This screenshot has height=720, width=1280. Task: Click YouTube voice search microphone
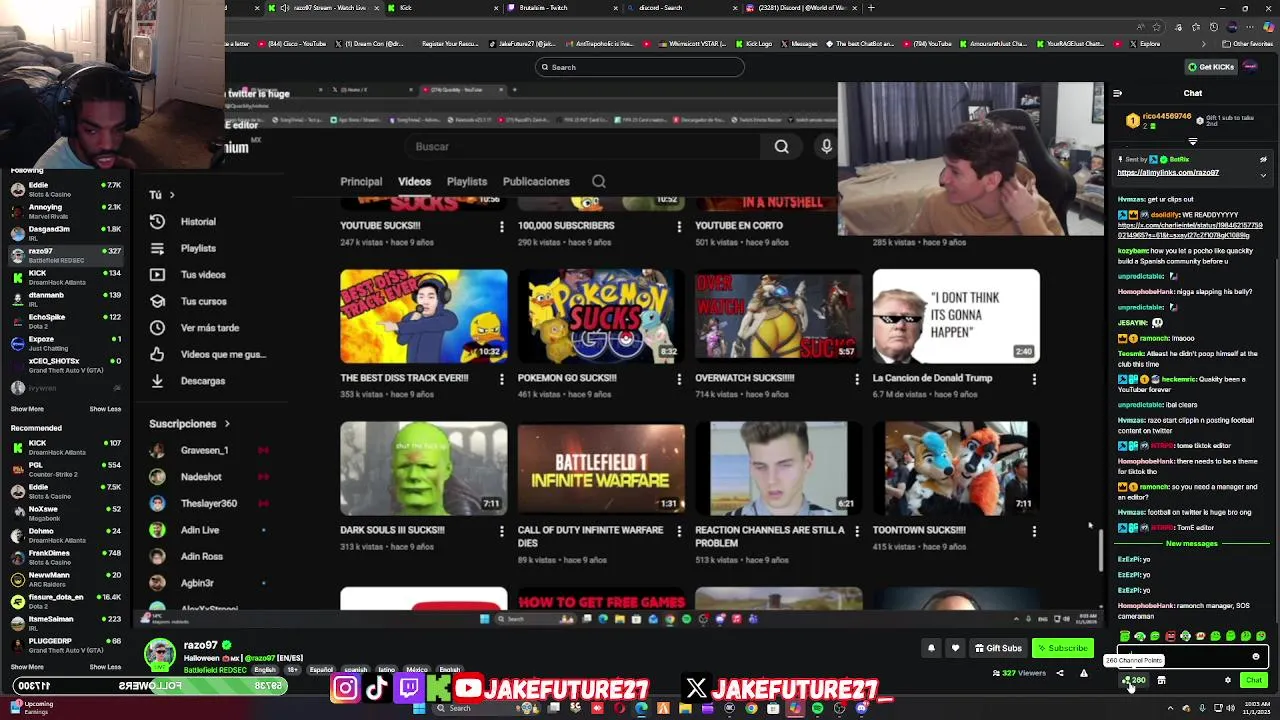pyautogui.click(x=826, y=147)
